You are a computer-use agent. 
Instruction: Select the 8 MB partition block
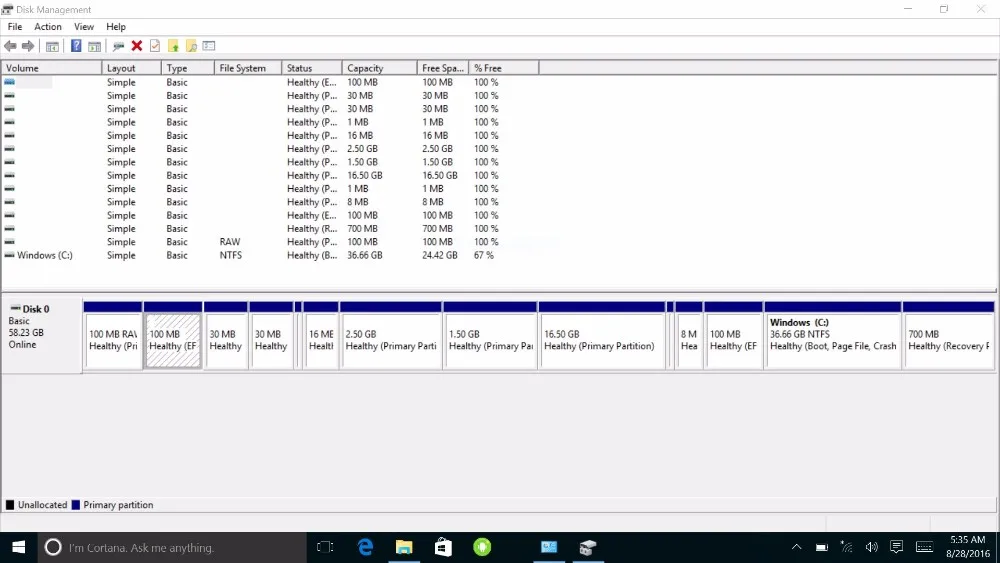click(x=689, y=335)
